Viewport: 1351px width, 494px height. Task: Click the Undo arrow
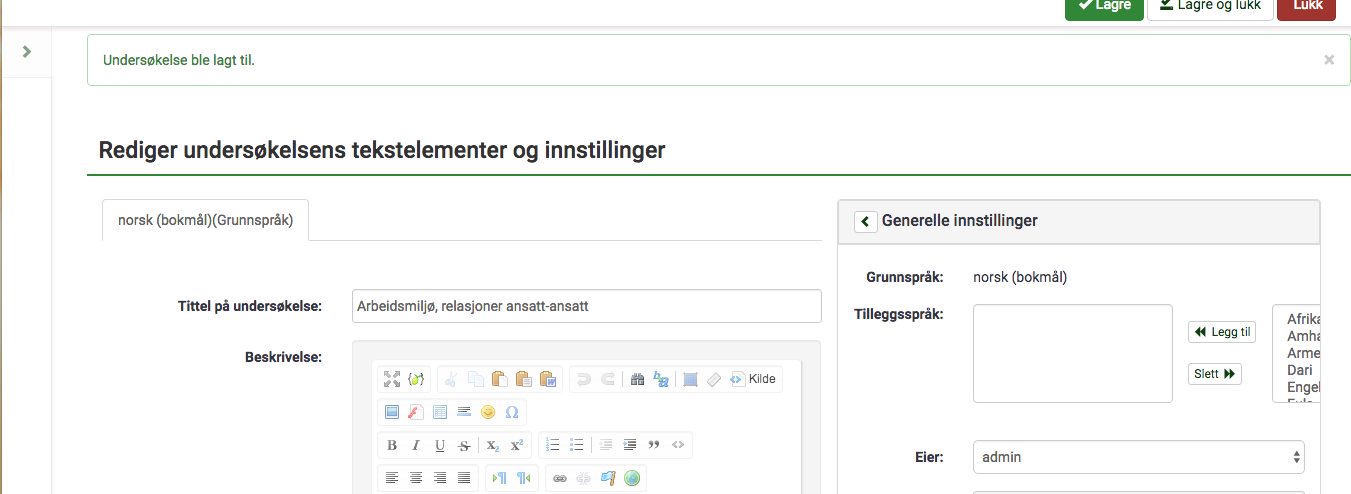[x=583, y=379]
